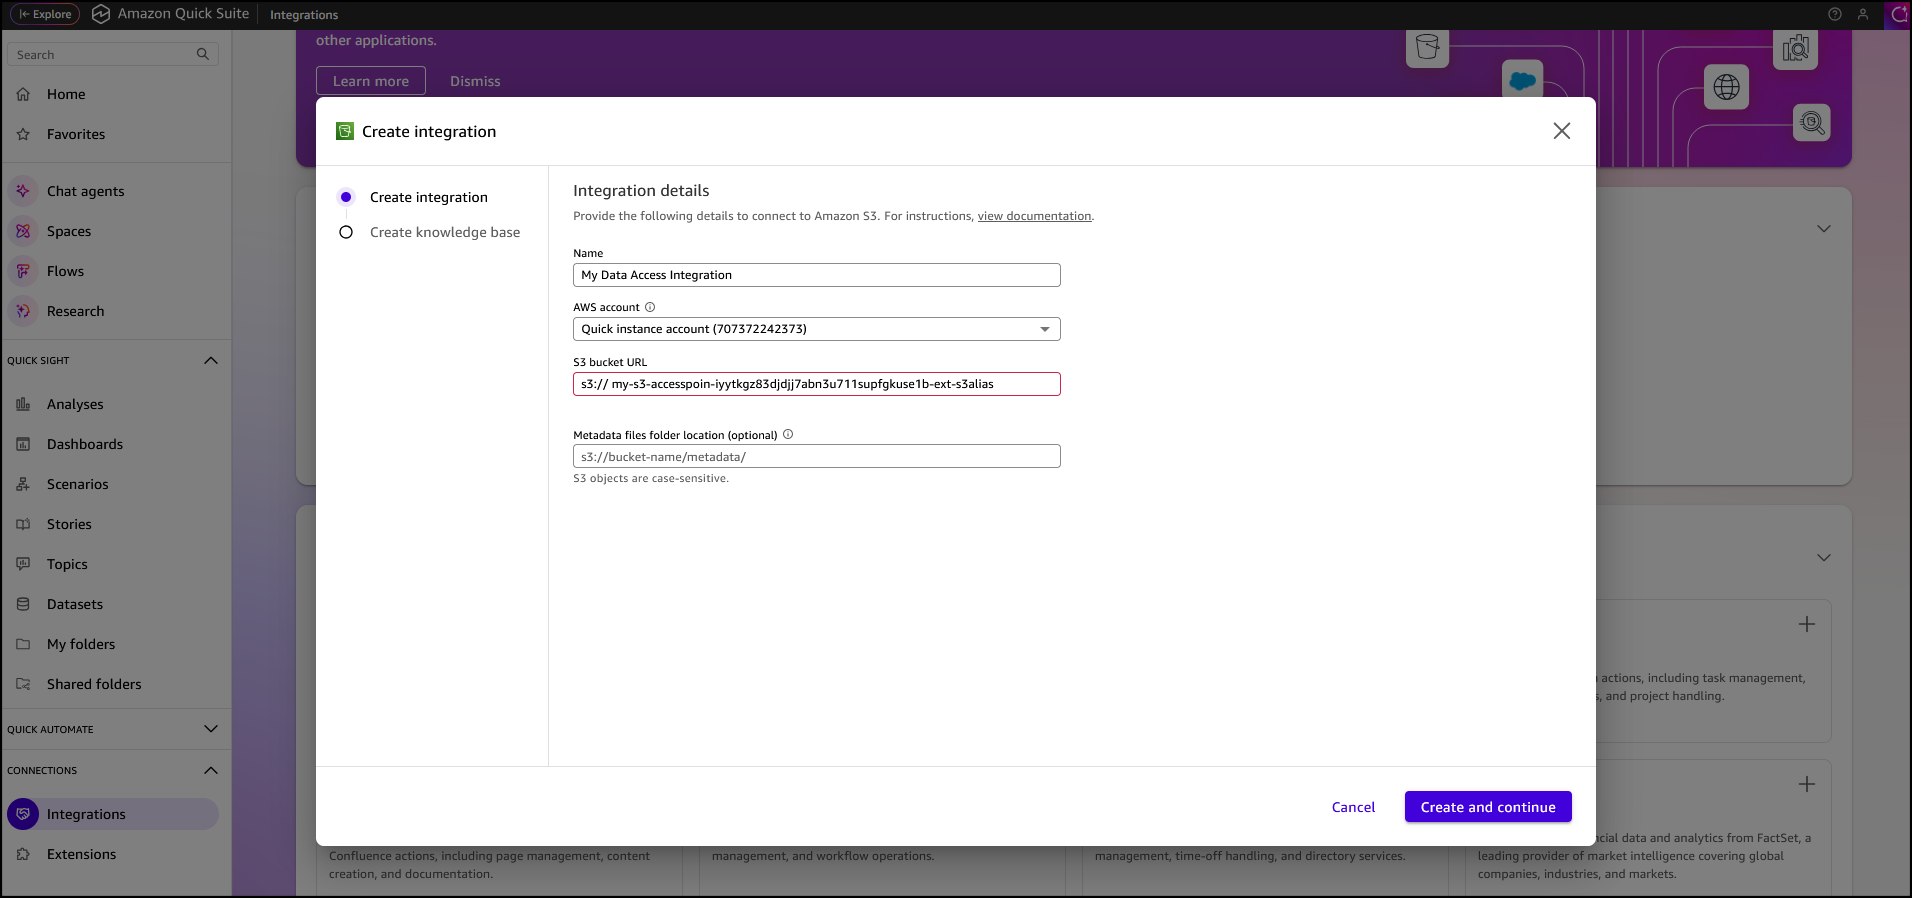1912x898 pixels.
Task: Click the Metadata files folder info icon
Action: (788, 434)
